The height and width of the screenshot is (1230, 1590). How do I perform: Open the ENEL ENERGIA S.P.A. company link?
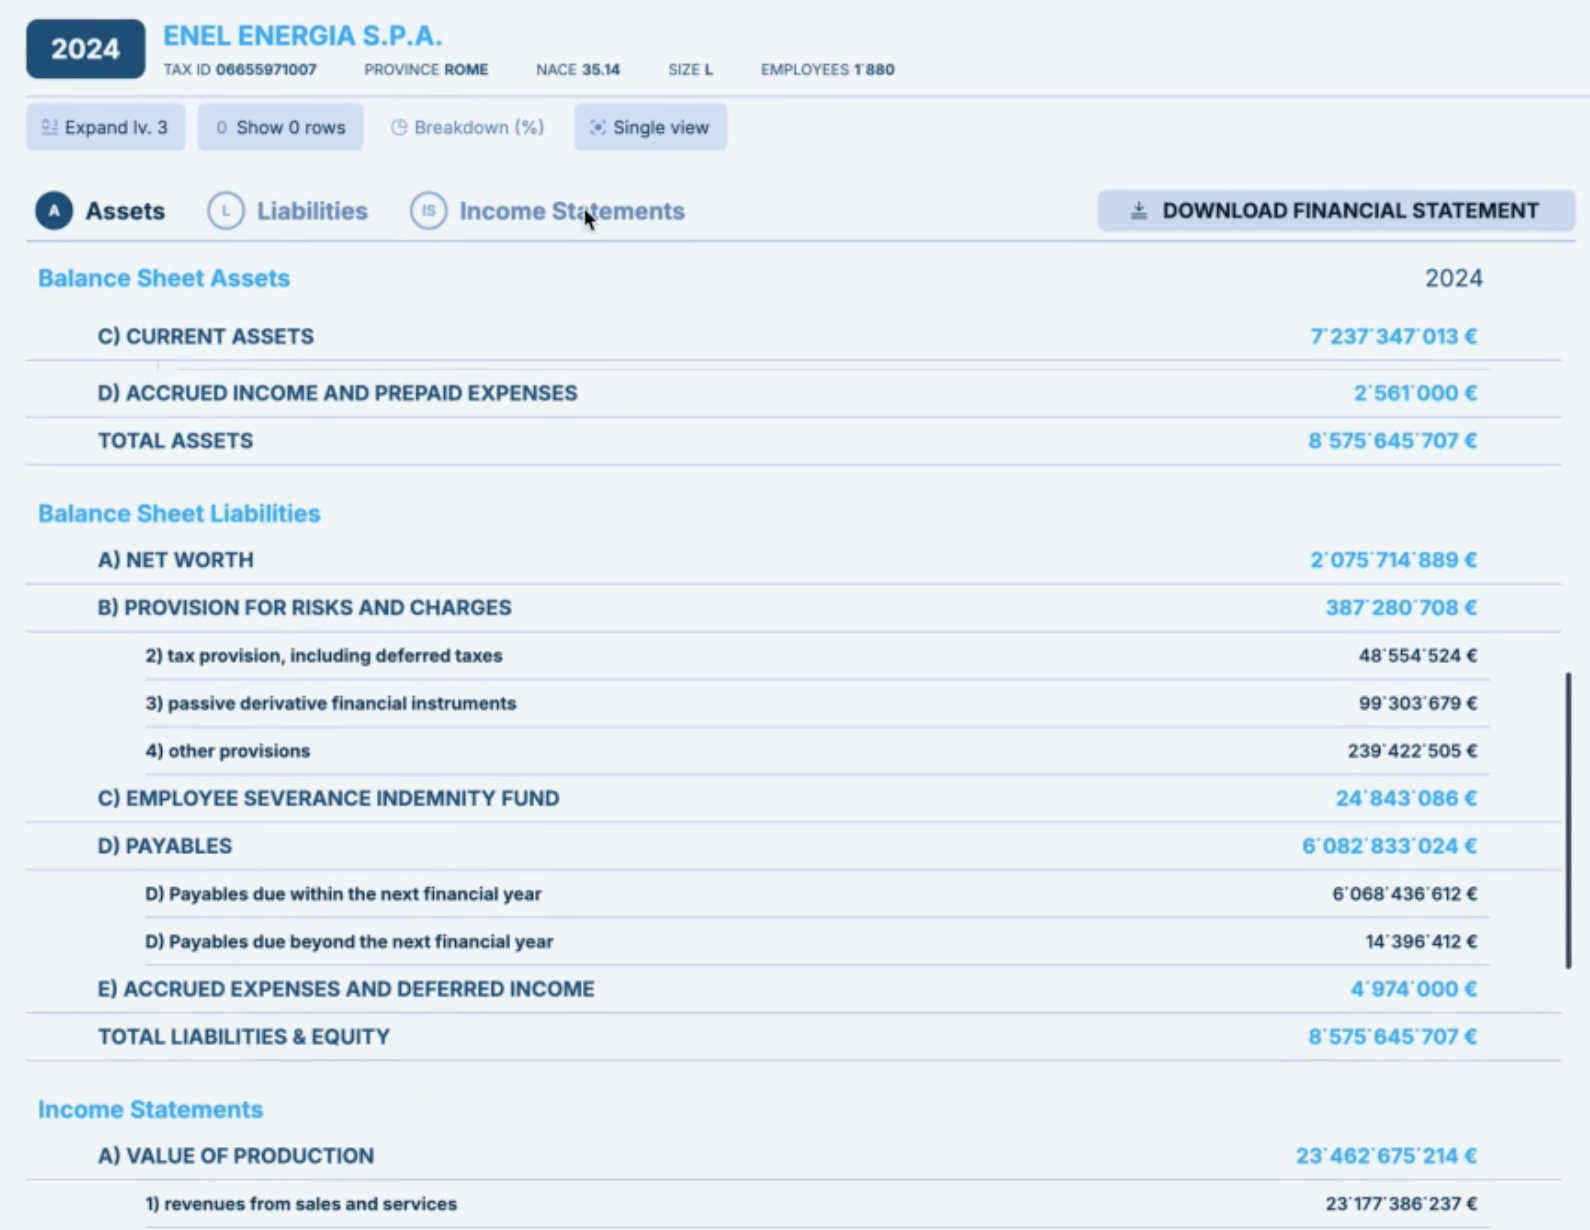(302, 36)
